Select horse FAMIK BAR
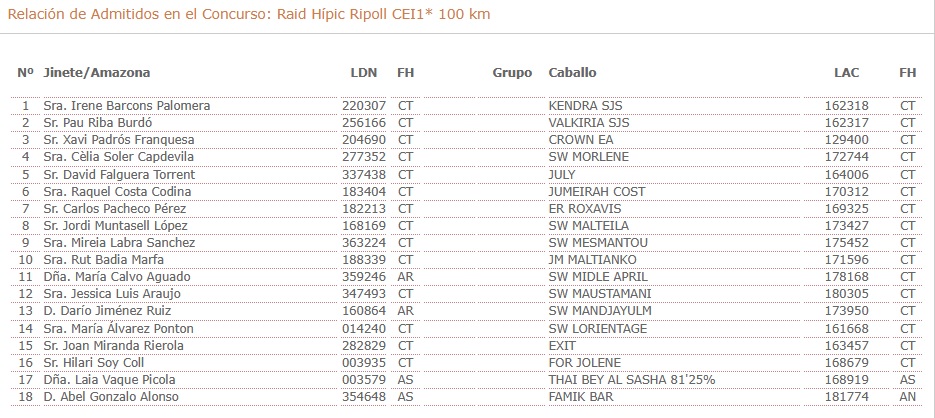The width and height of the screenshot is (935, 418). point(581,397)
